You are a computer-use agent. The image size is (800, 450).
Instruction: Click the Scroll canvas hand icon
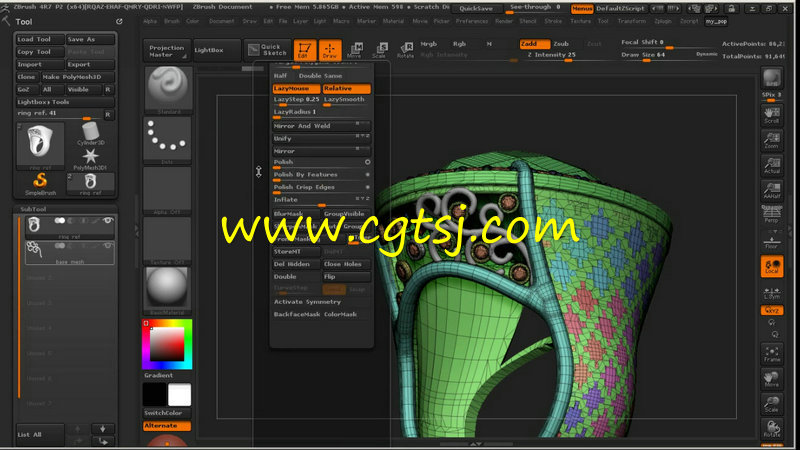(x=772, y=115)
